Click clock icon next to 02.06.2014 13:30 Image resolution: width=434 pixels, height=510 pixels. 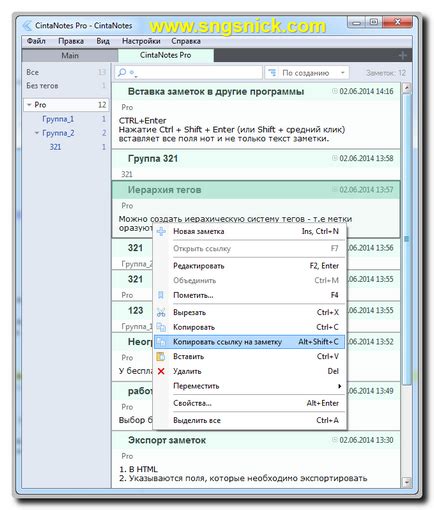335,440
